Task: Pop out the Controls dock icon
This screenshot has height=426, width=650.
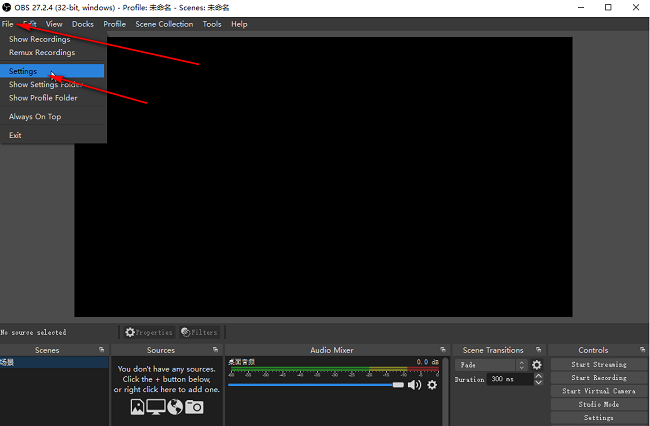Action: [643, 350]
